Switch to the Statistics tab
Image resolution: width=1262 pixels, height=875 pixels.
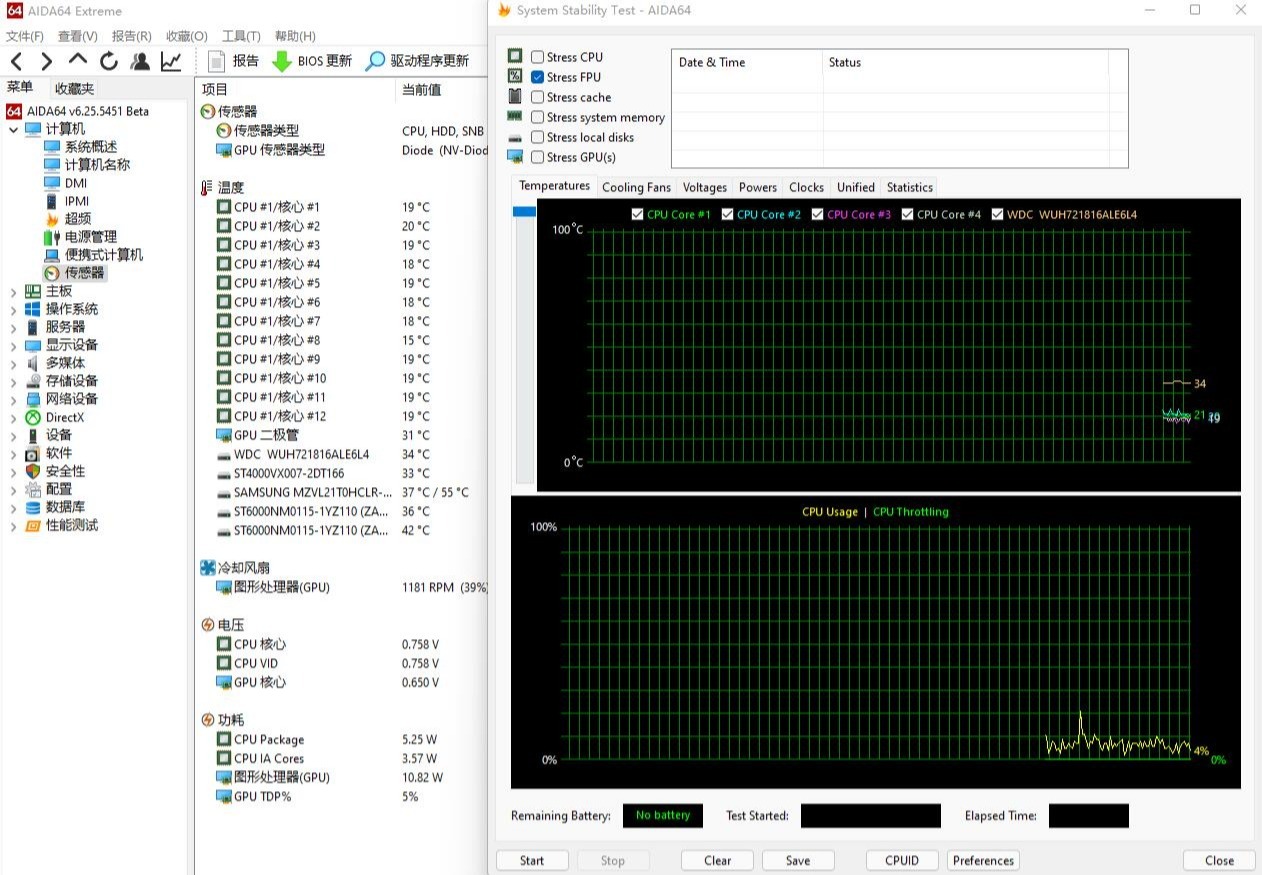[x=910, y=187]
